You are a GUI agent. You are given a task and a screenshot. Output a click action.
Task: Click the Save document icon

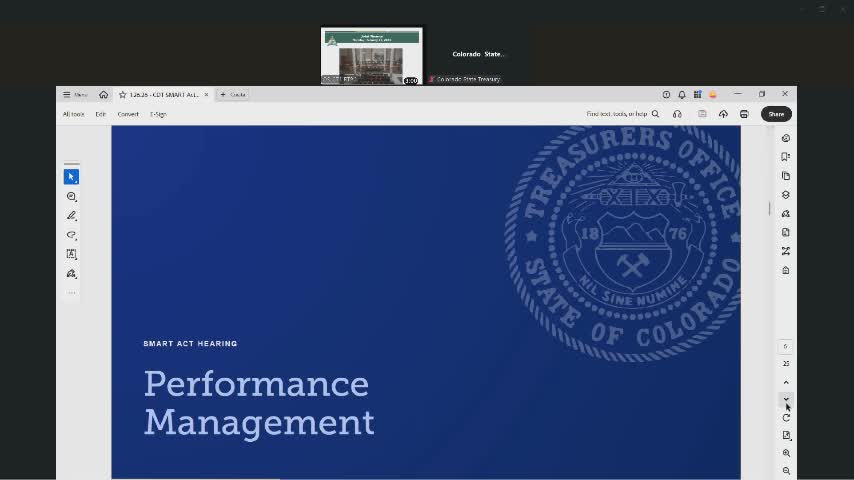coord(702,114)
